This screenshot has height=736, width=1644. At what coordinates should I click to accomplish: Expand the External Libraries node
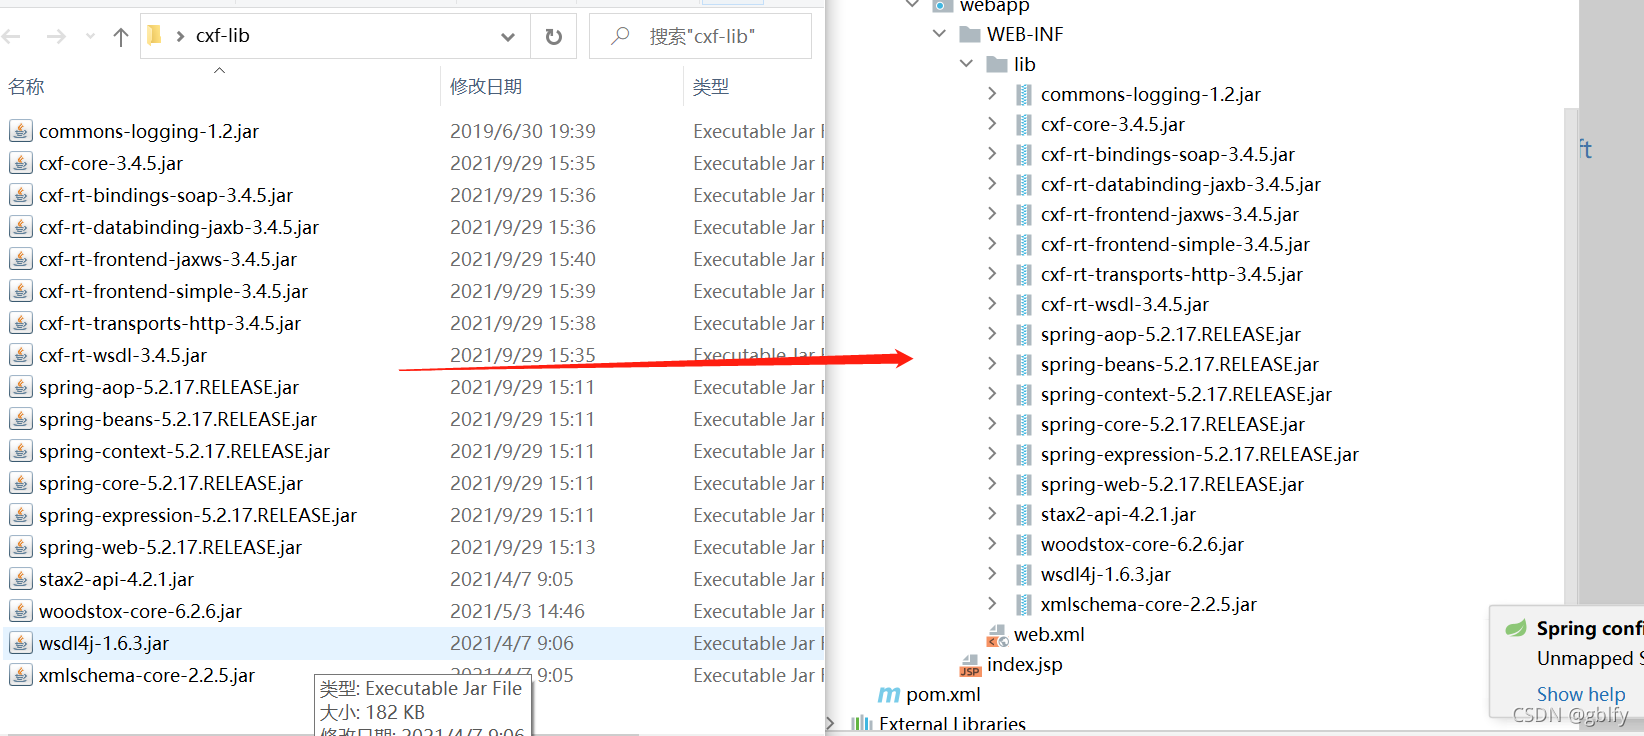[830, 723]
